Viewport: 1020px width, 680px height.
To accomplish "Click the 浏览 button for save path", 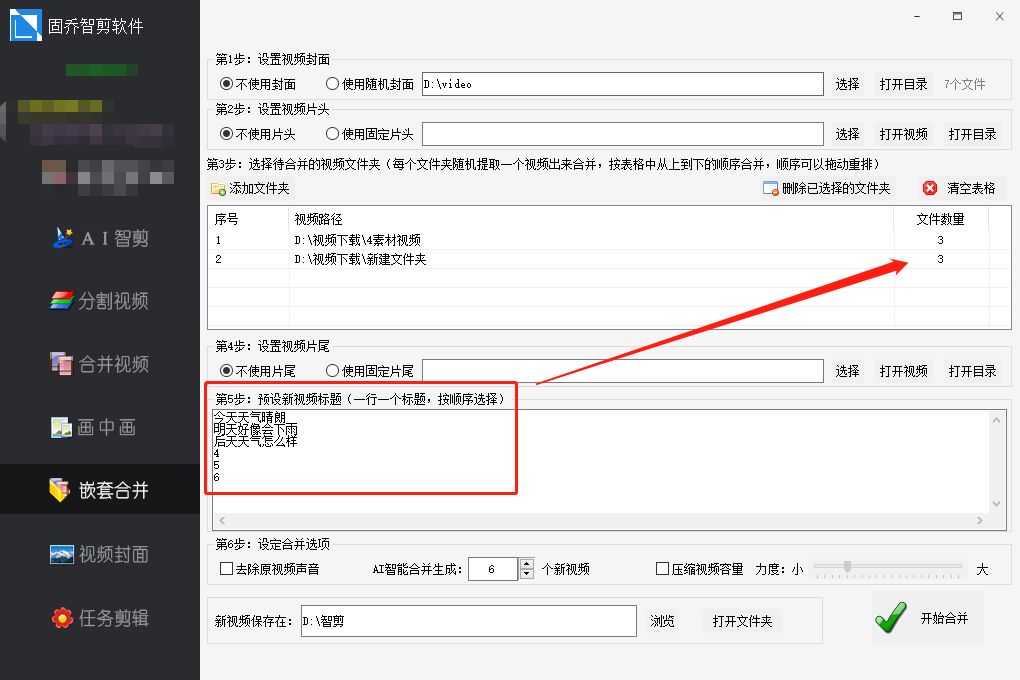I will (662, 621).
